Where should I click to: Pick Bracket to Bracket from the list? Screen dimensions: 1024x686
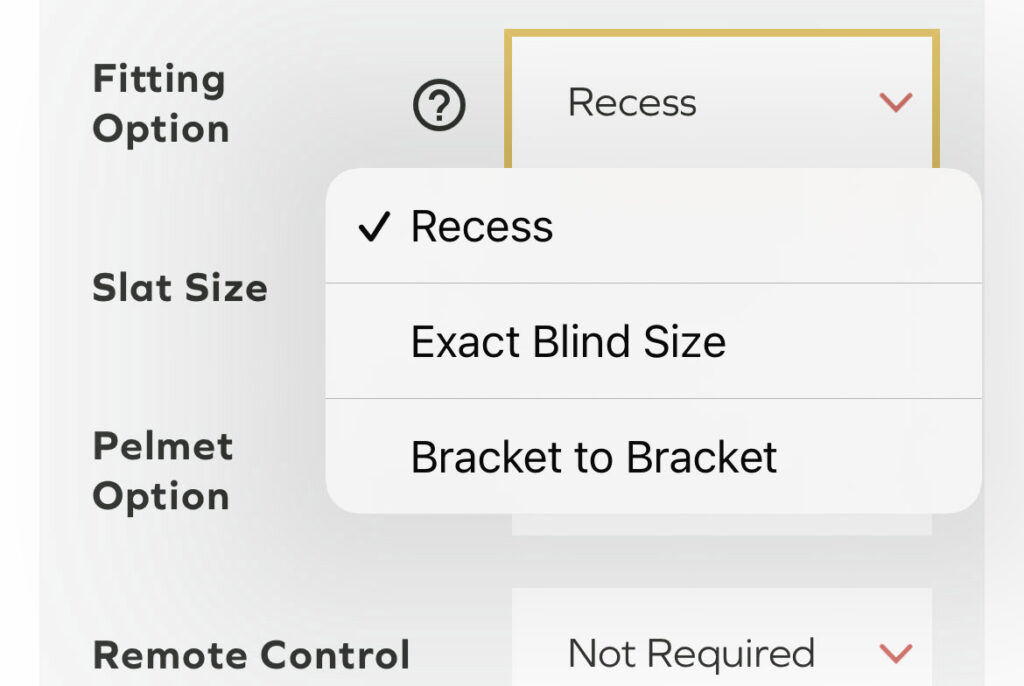click(x=594, y=457)
